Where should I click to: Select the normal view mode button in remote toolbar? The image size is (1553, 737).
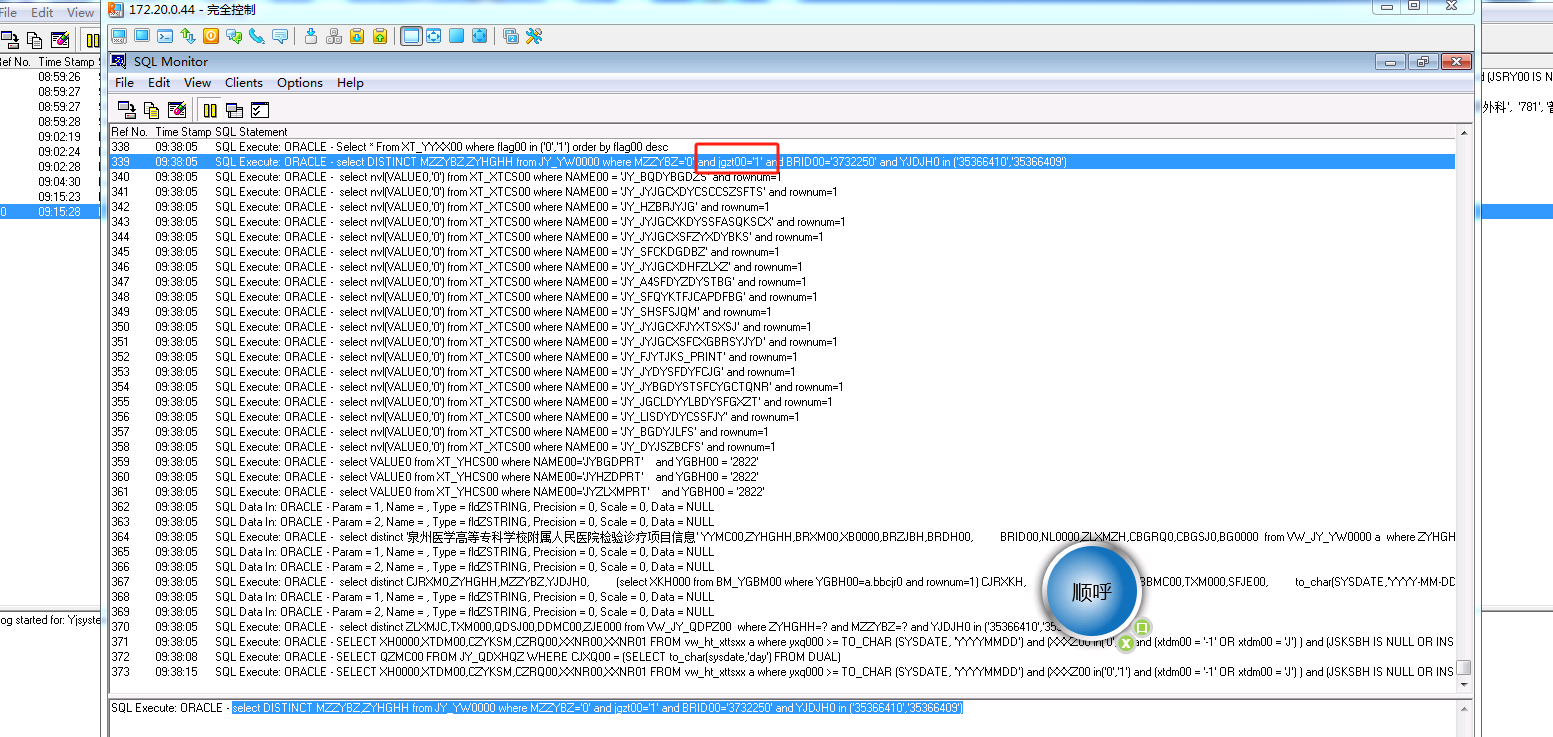[x=411, y=36]
